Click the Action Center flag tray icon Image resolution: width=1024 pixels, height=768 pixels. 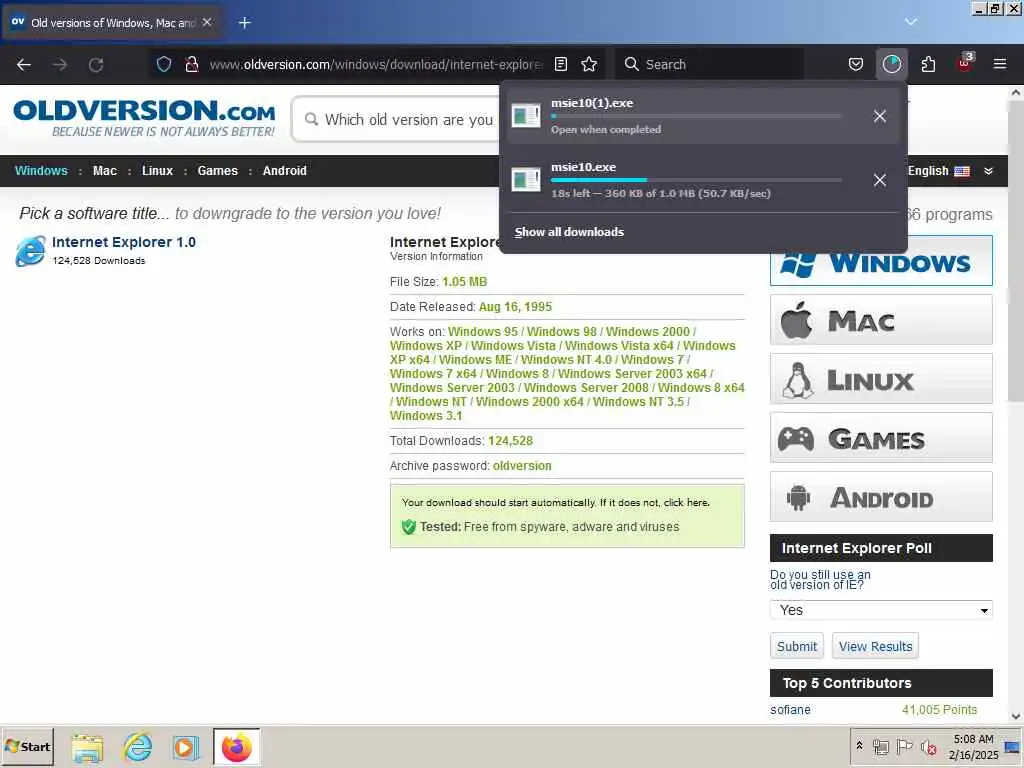[x=904, y=746]
